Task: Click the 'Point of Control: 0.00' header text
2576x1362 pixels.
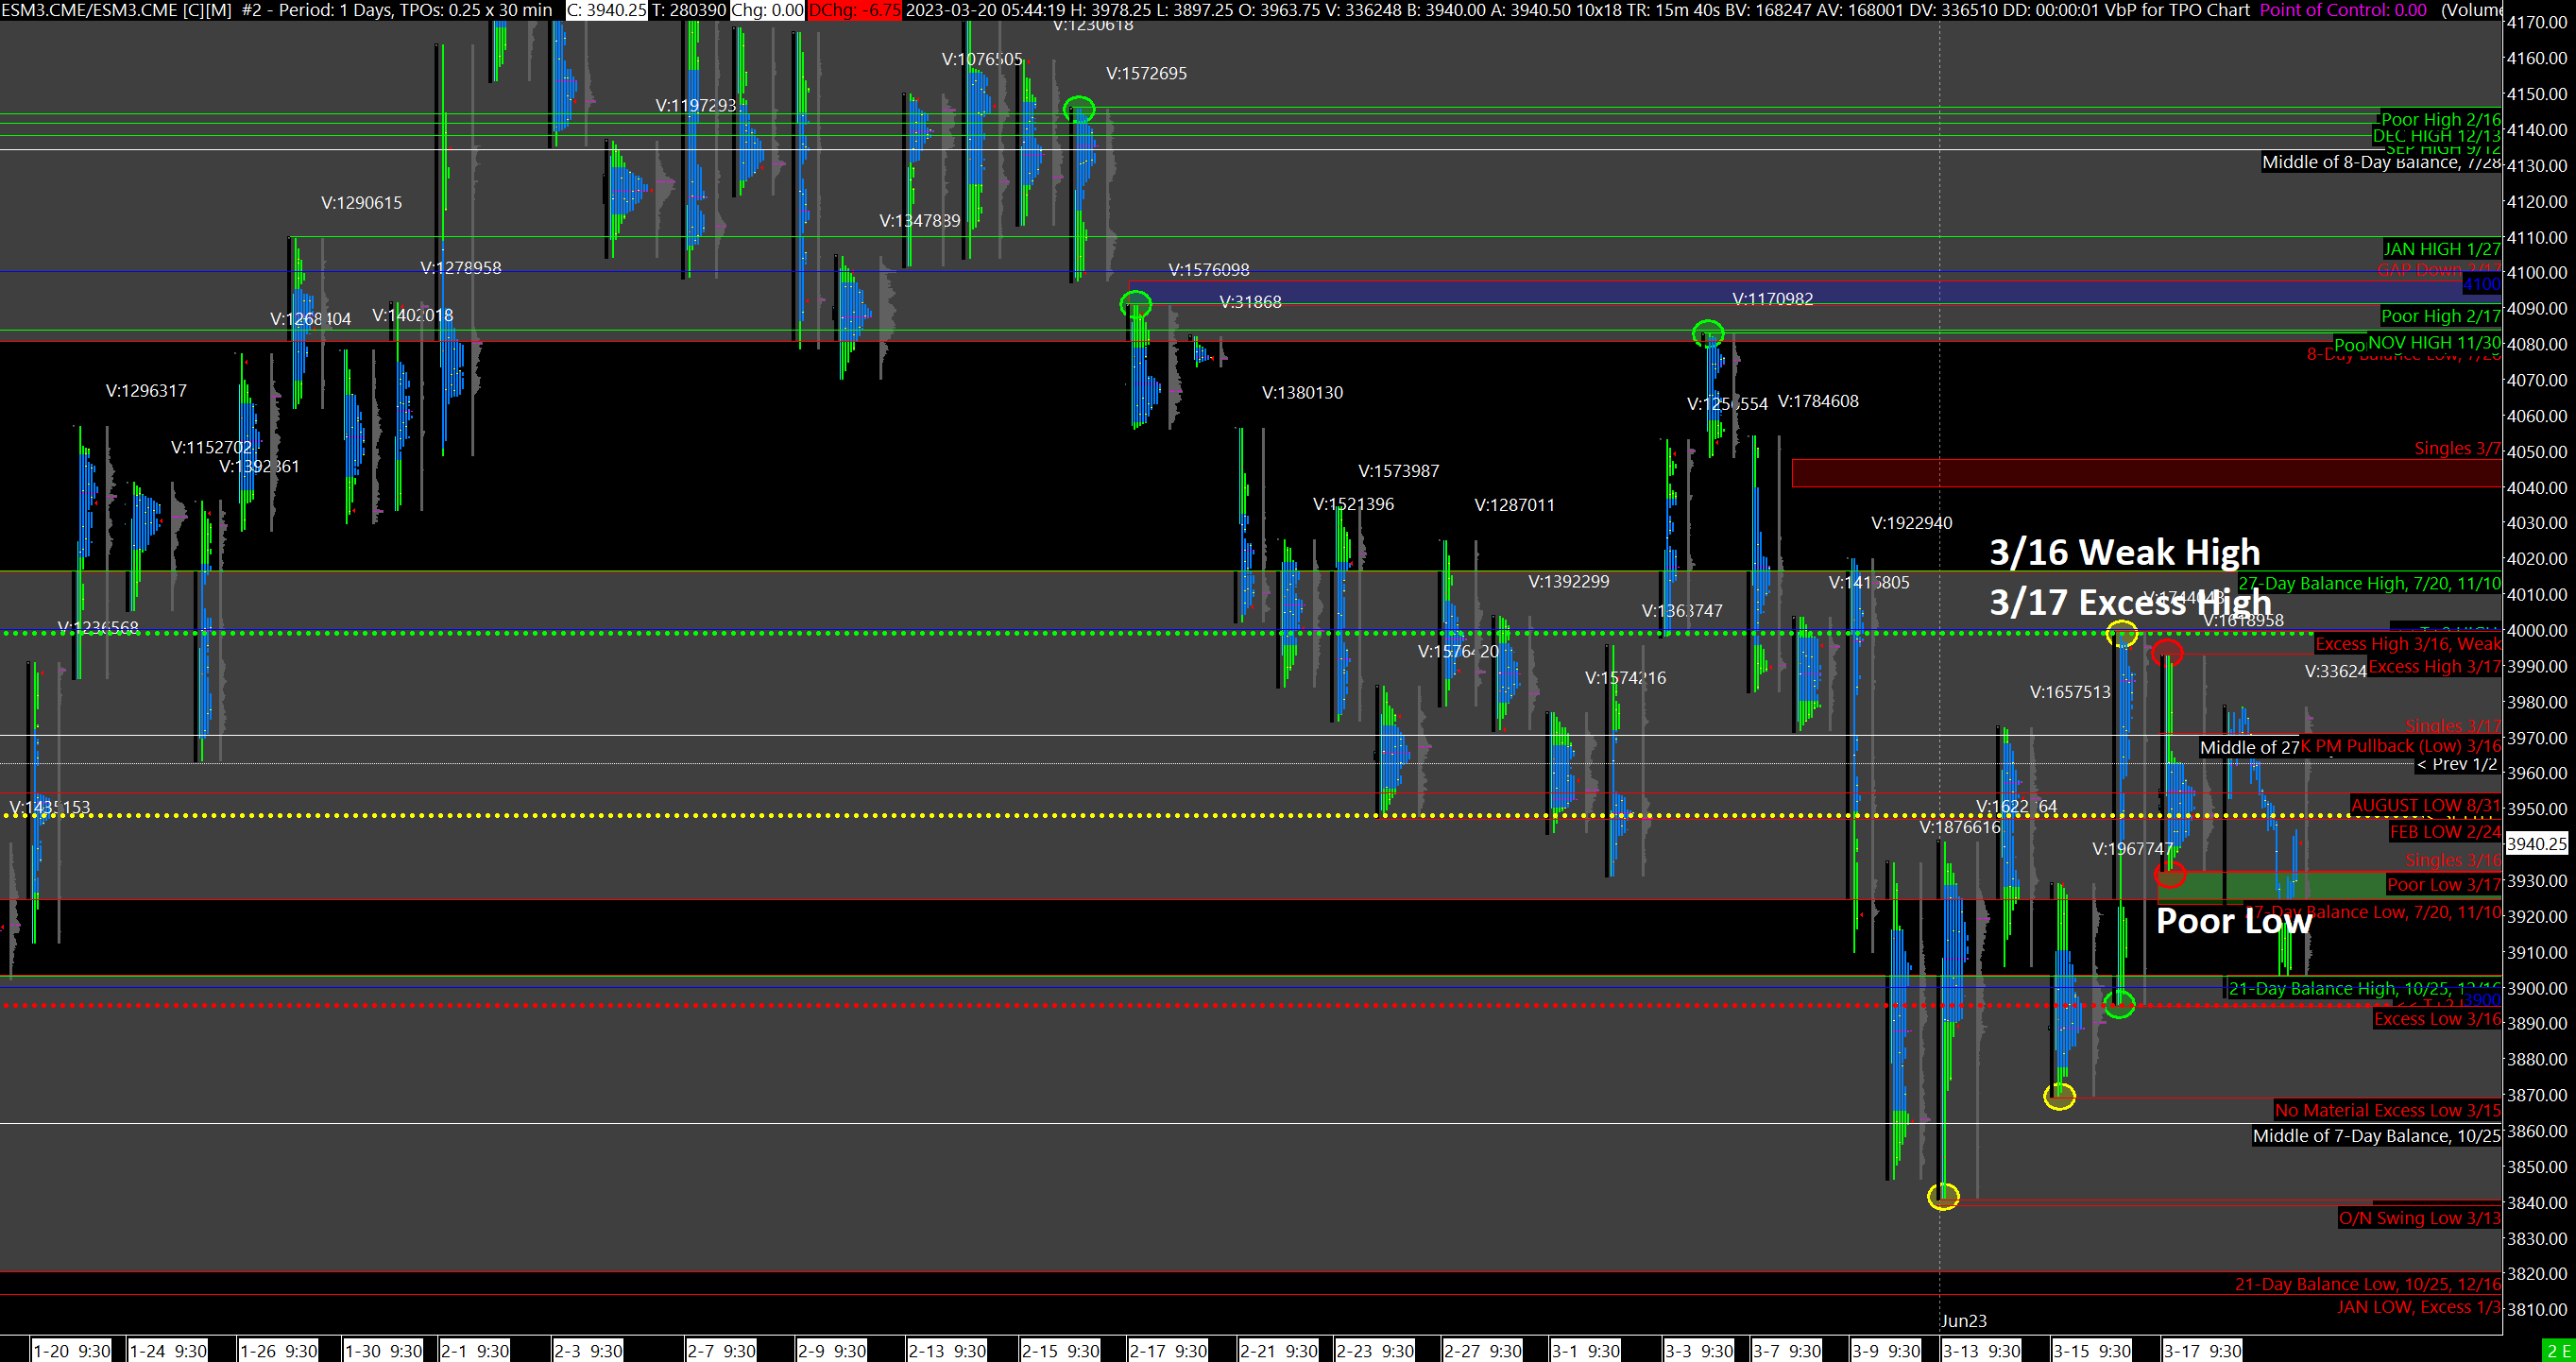Action: tap(2342, 10)
